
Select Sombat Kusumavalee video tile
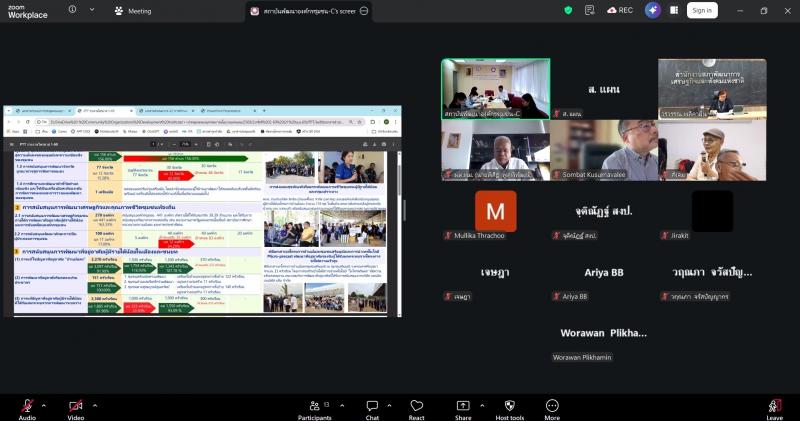tap(604, 150)
